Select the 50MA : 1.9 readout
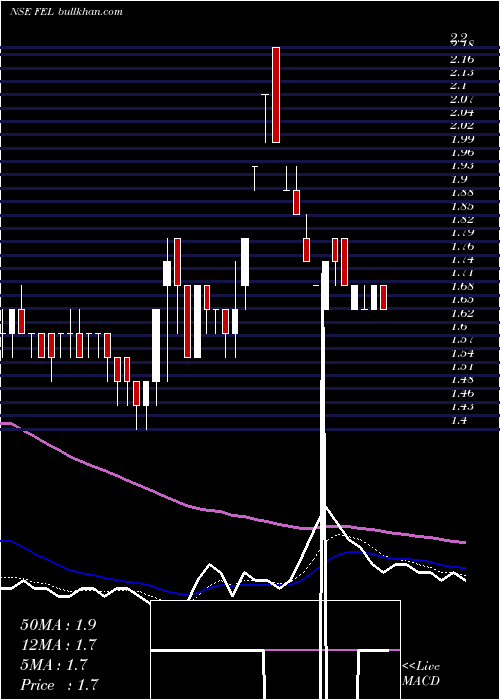Viewport: 500px width, 700px height. coord(58,625)
